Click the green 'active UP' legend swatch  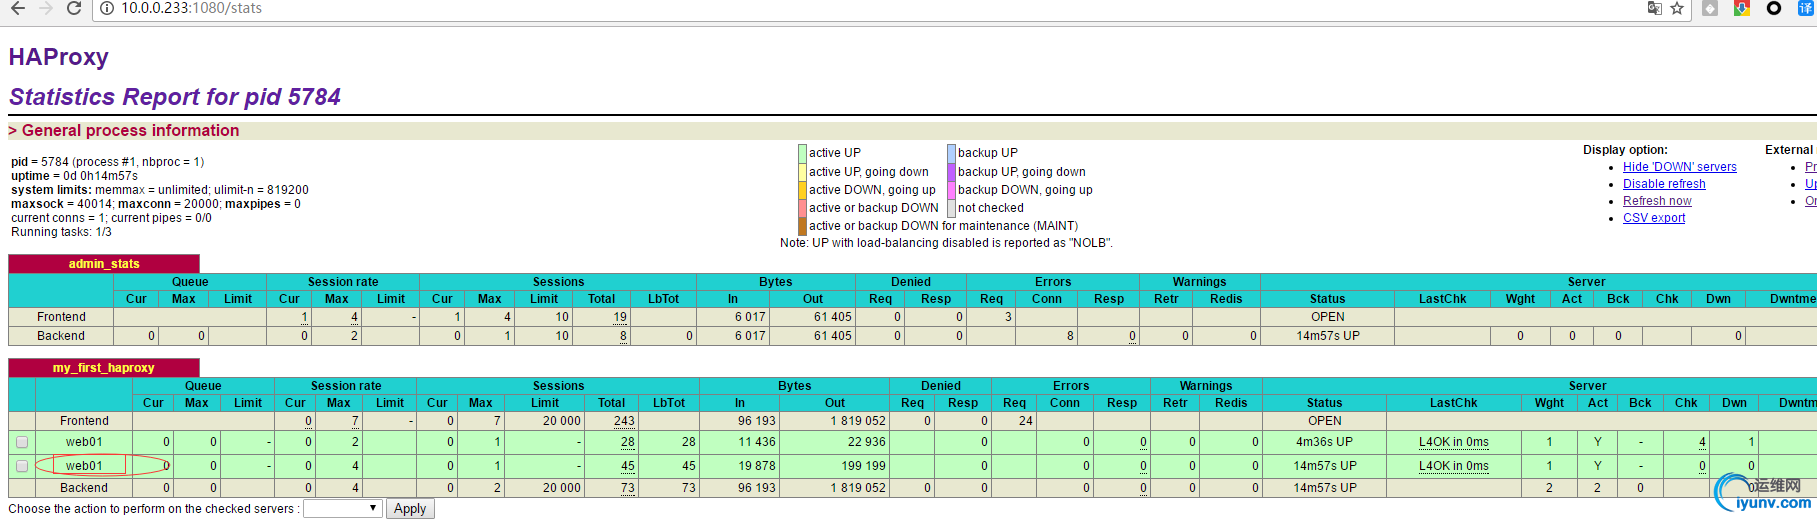pyautogui.click(x=802, y=153)
